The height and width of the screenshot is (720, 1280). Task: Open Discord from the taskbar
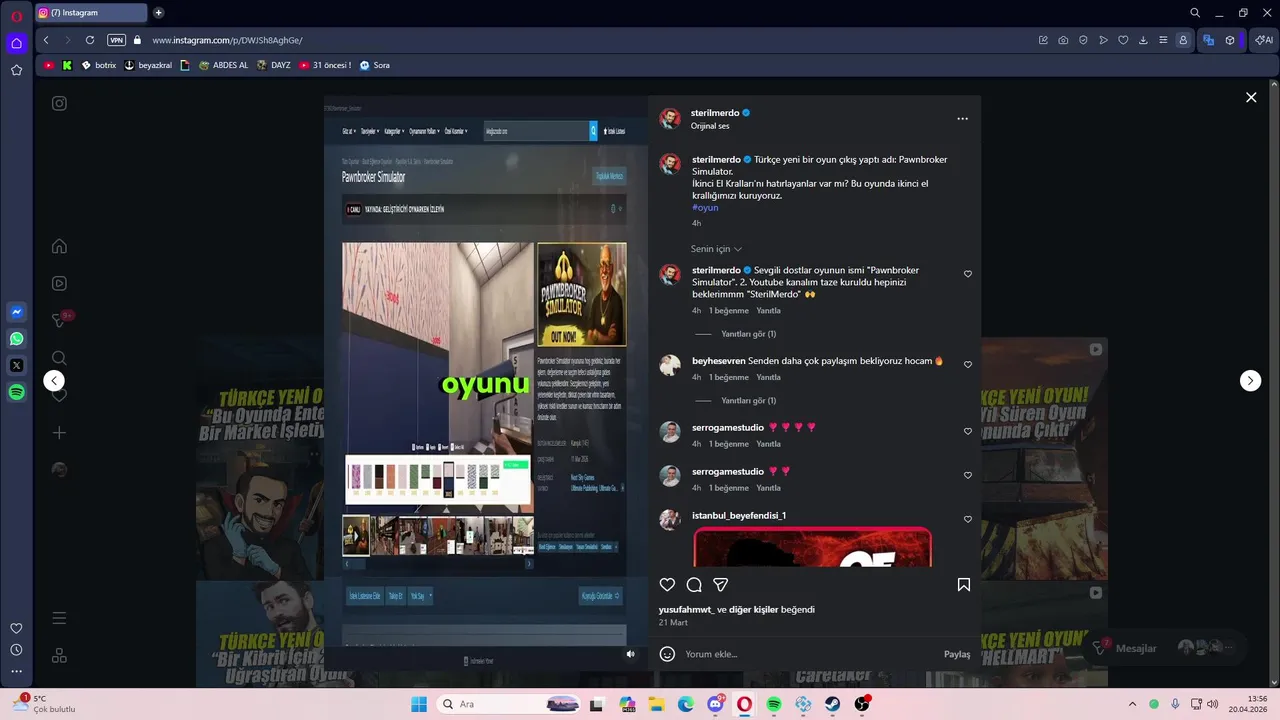[x=715, y=704]
